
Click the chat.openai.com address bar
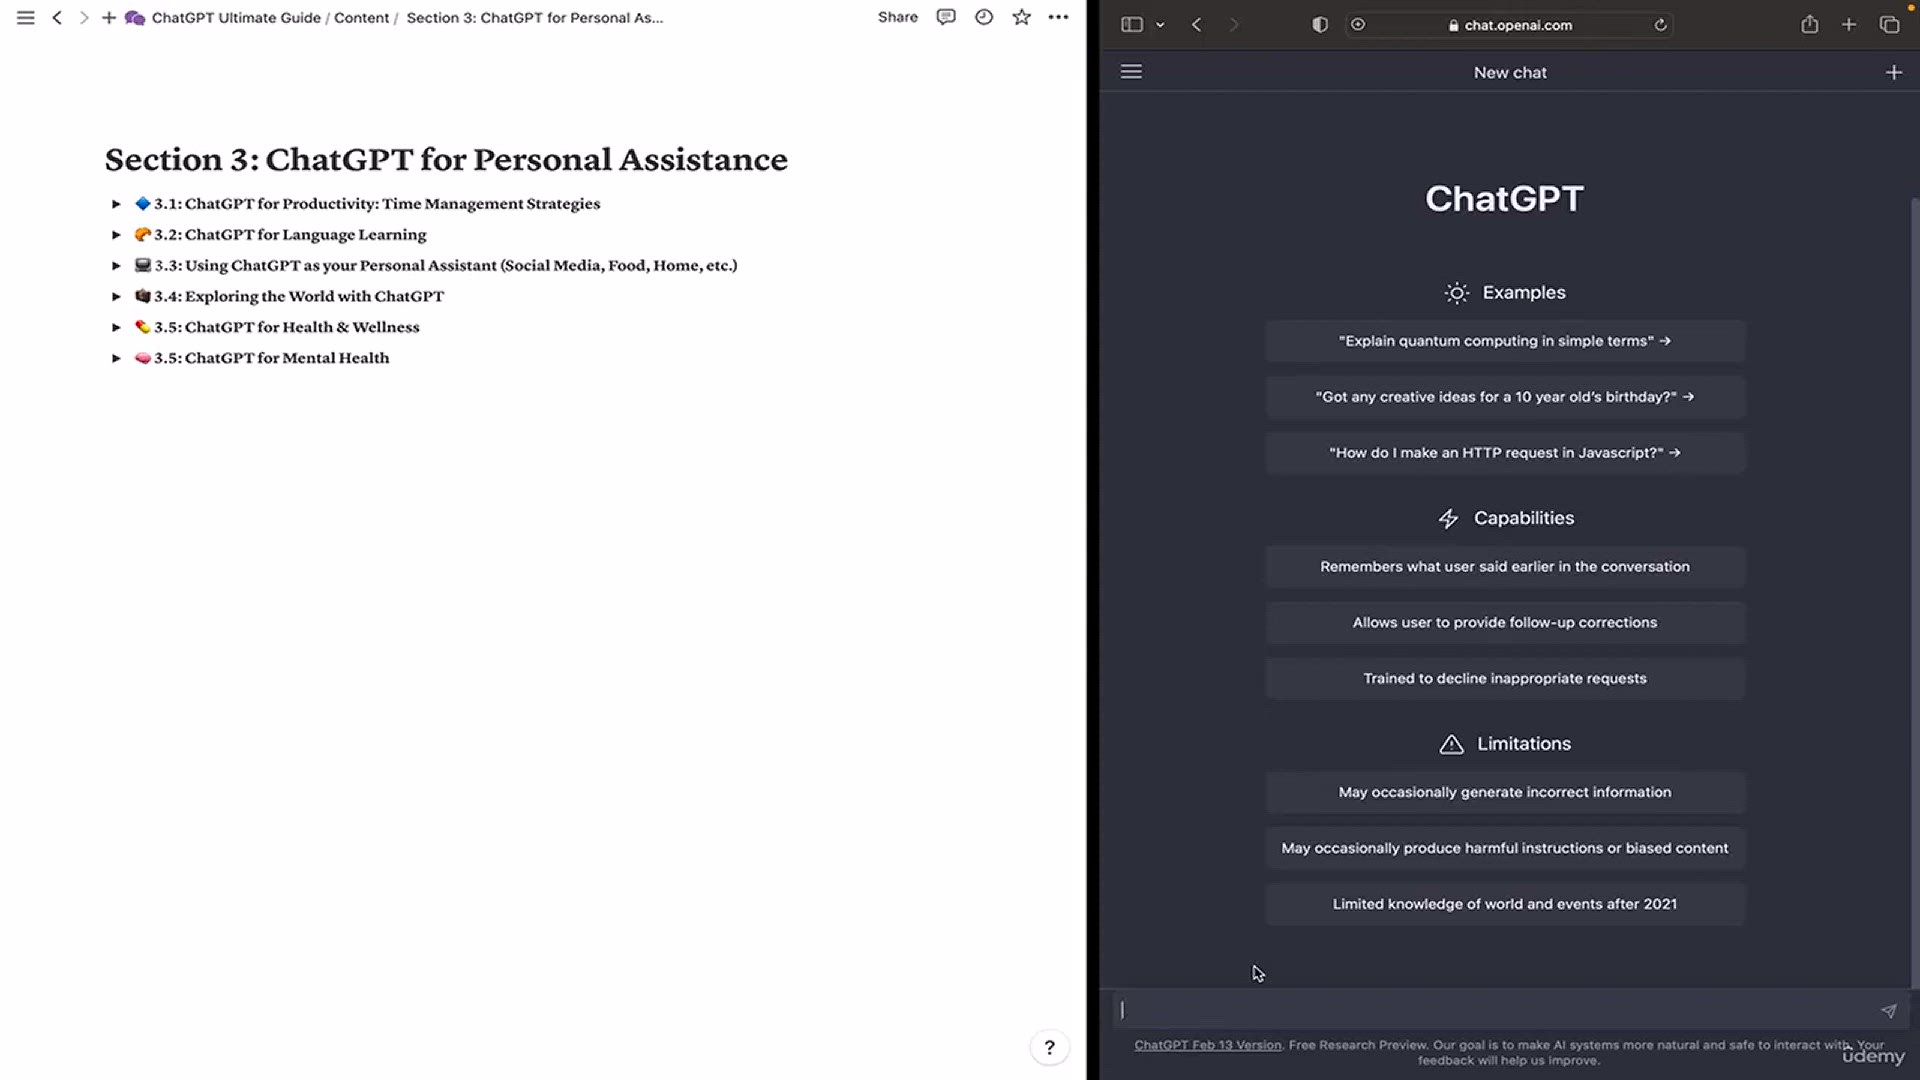1510,25
